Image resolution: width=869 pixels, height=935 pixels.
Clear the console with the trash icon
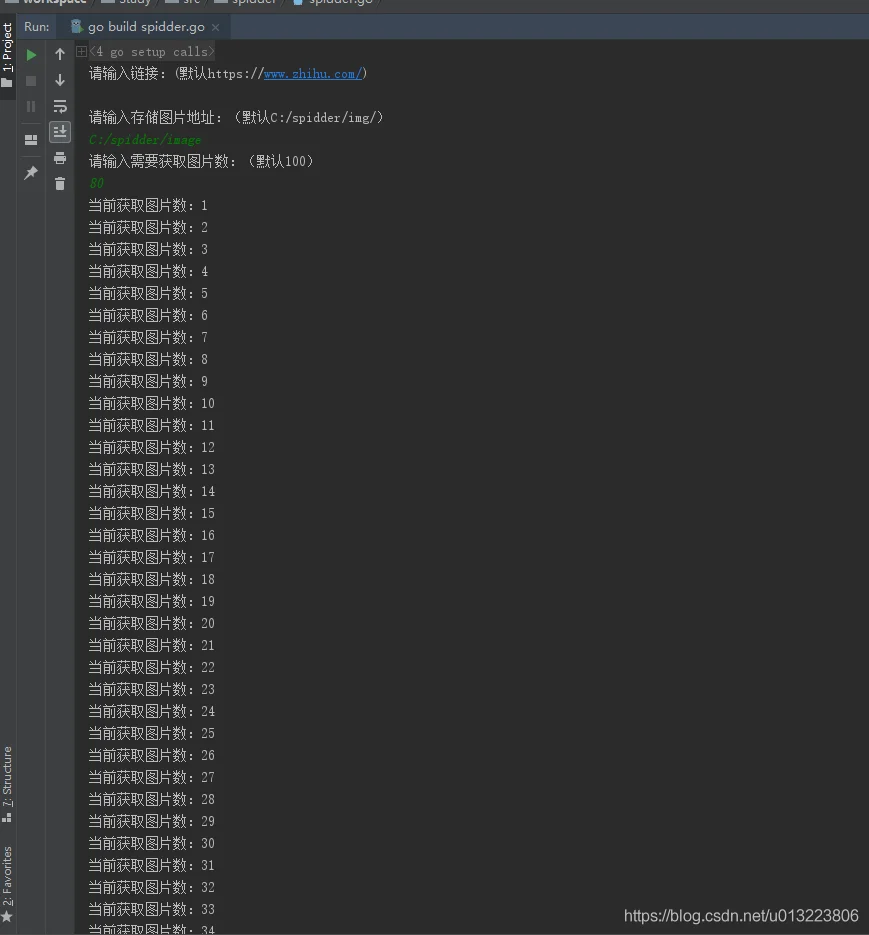coord(60,184)
